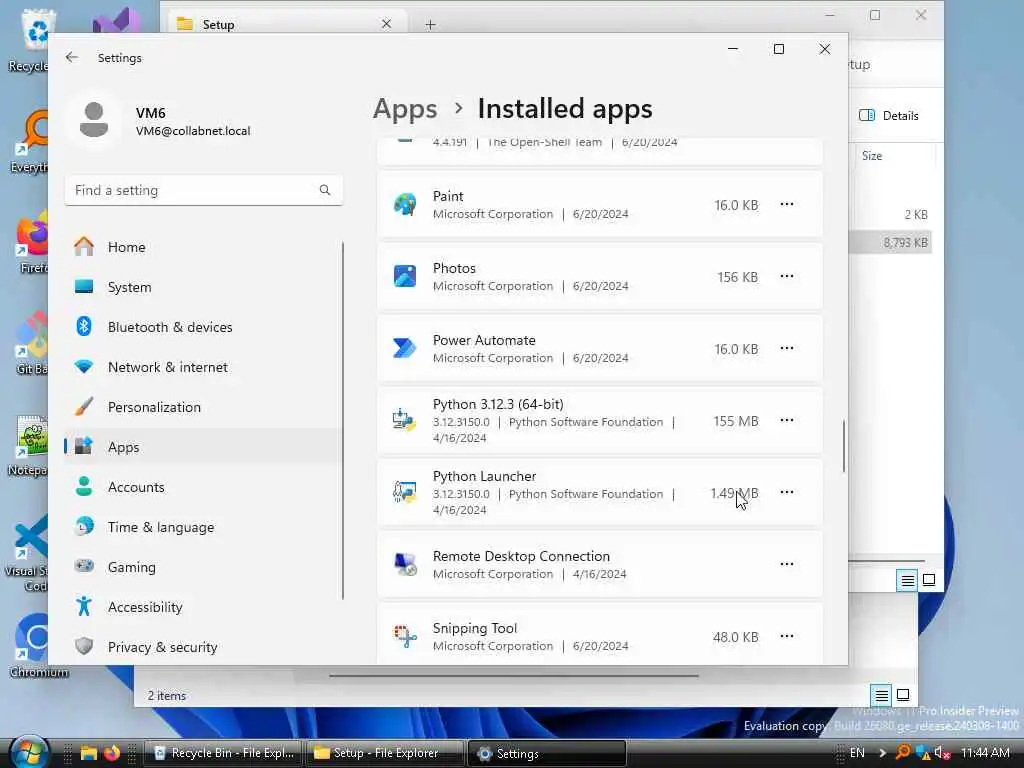The image size is (1024, 768).
Task: Launch Firefox from the taskbar quick launch
Action: [x=112, y=753]
